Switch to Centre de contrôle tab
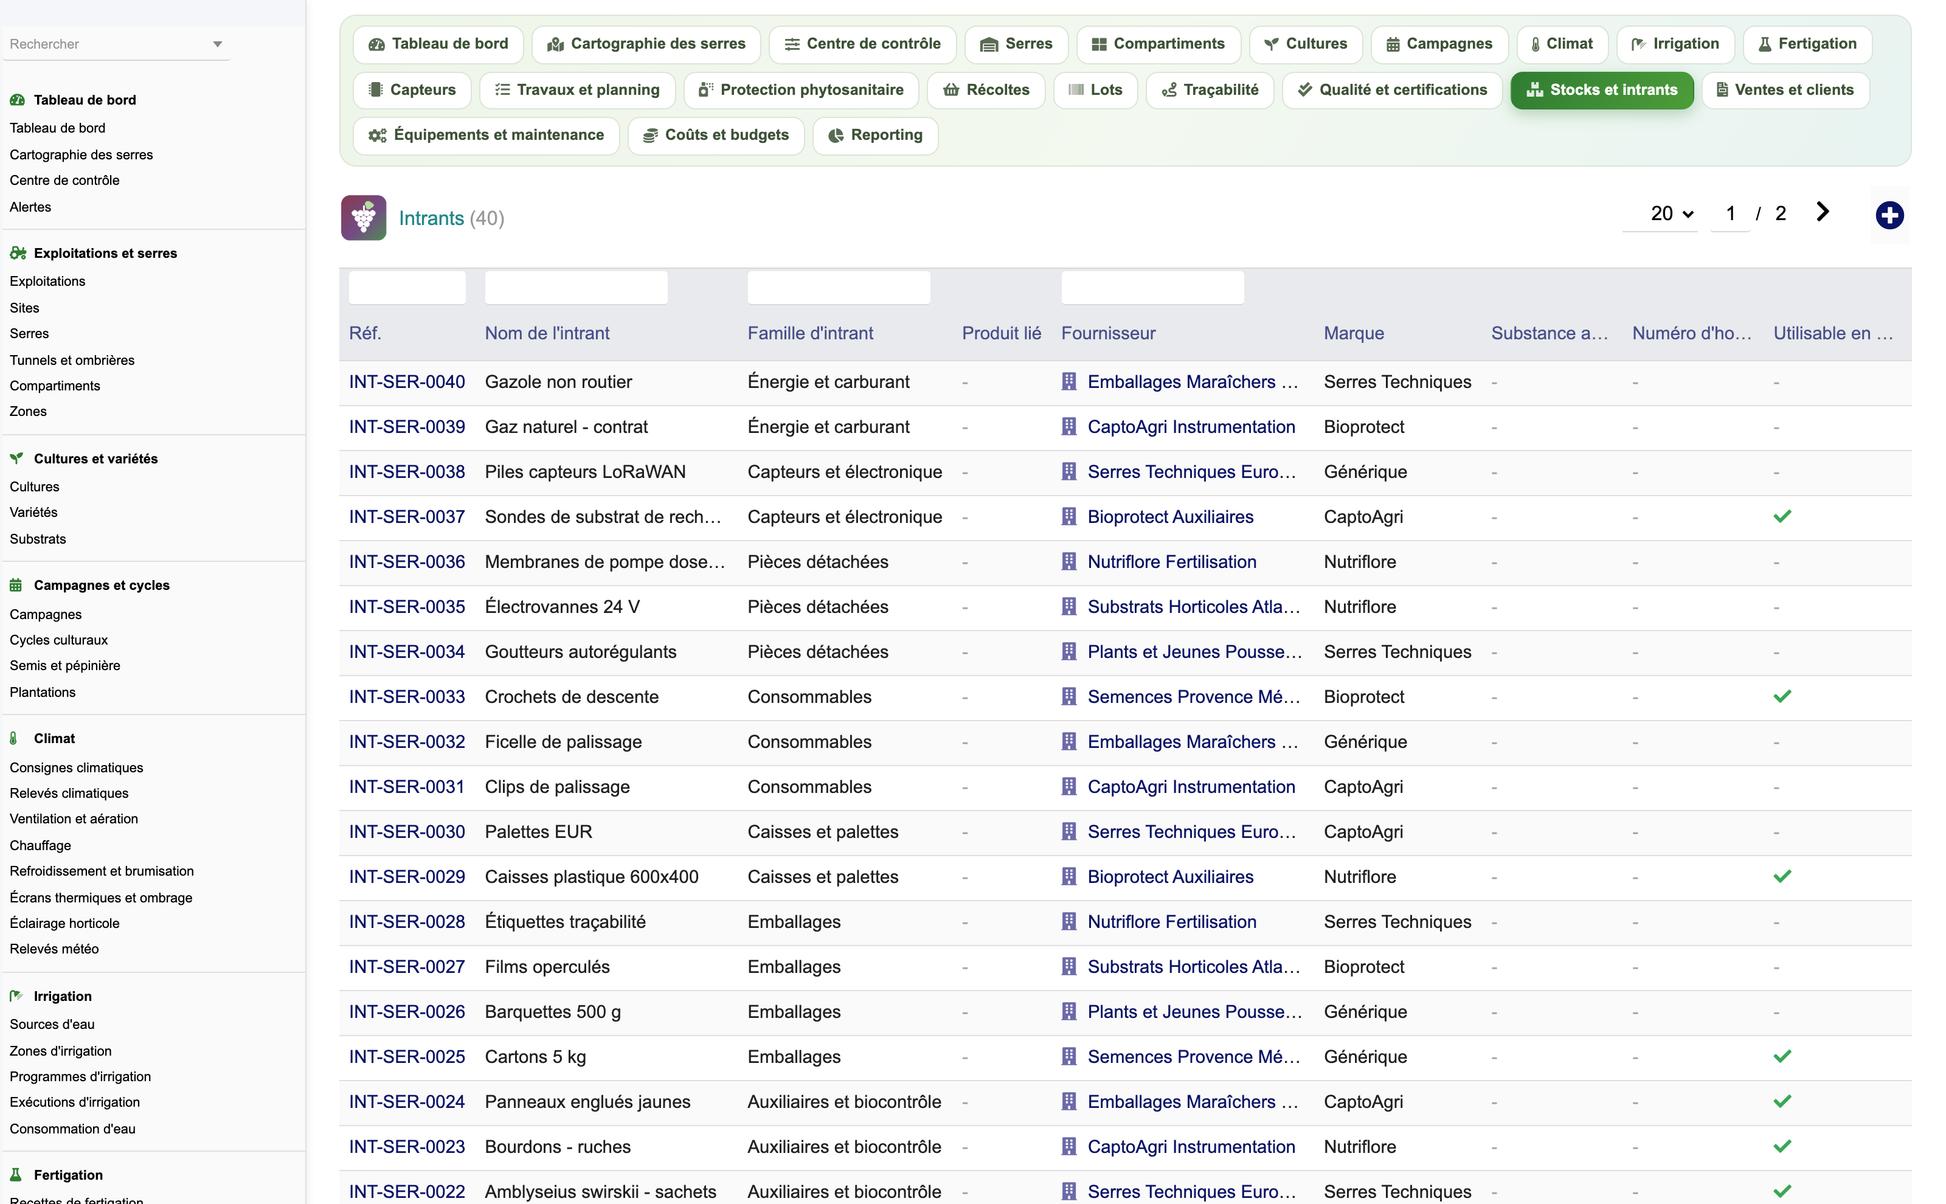 (x=862, y=44)
